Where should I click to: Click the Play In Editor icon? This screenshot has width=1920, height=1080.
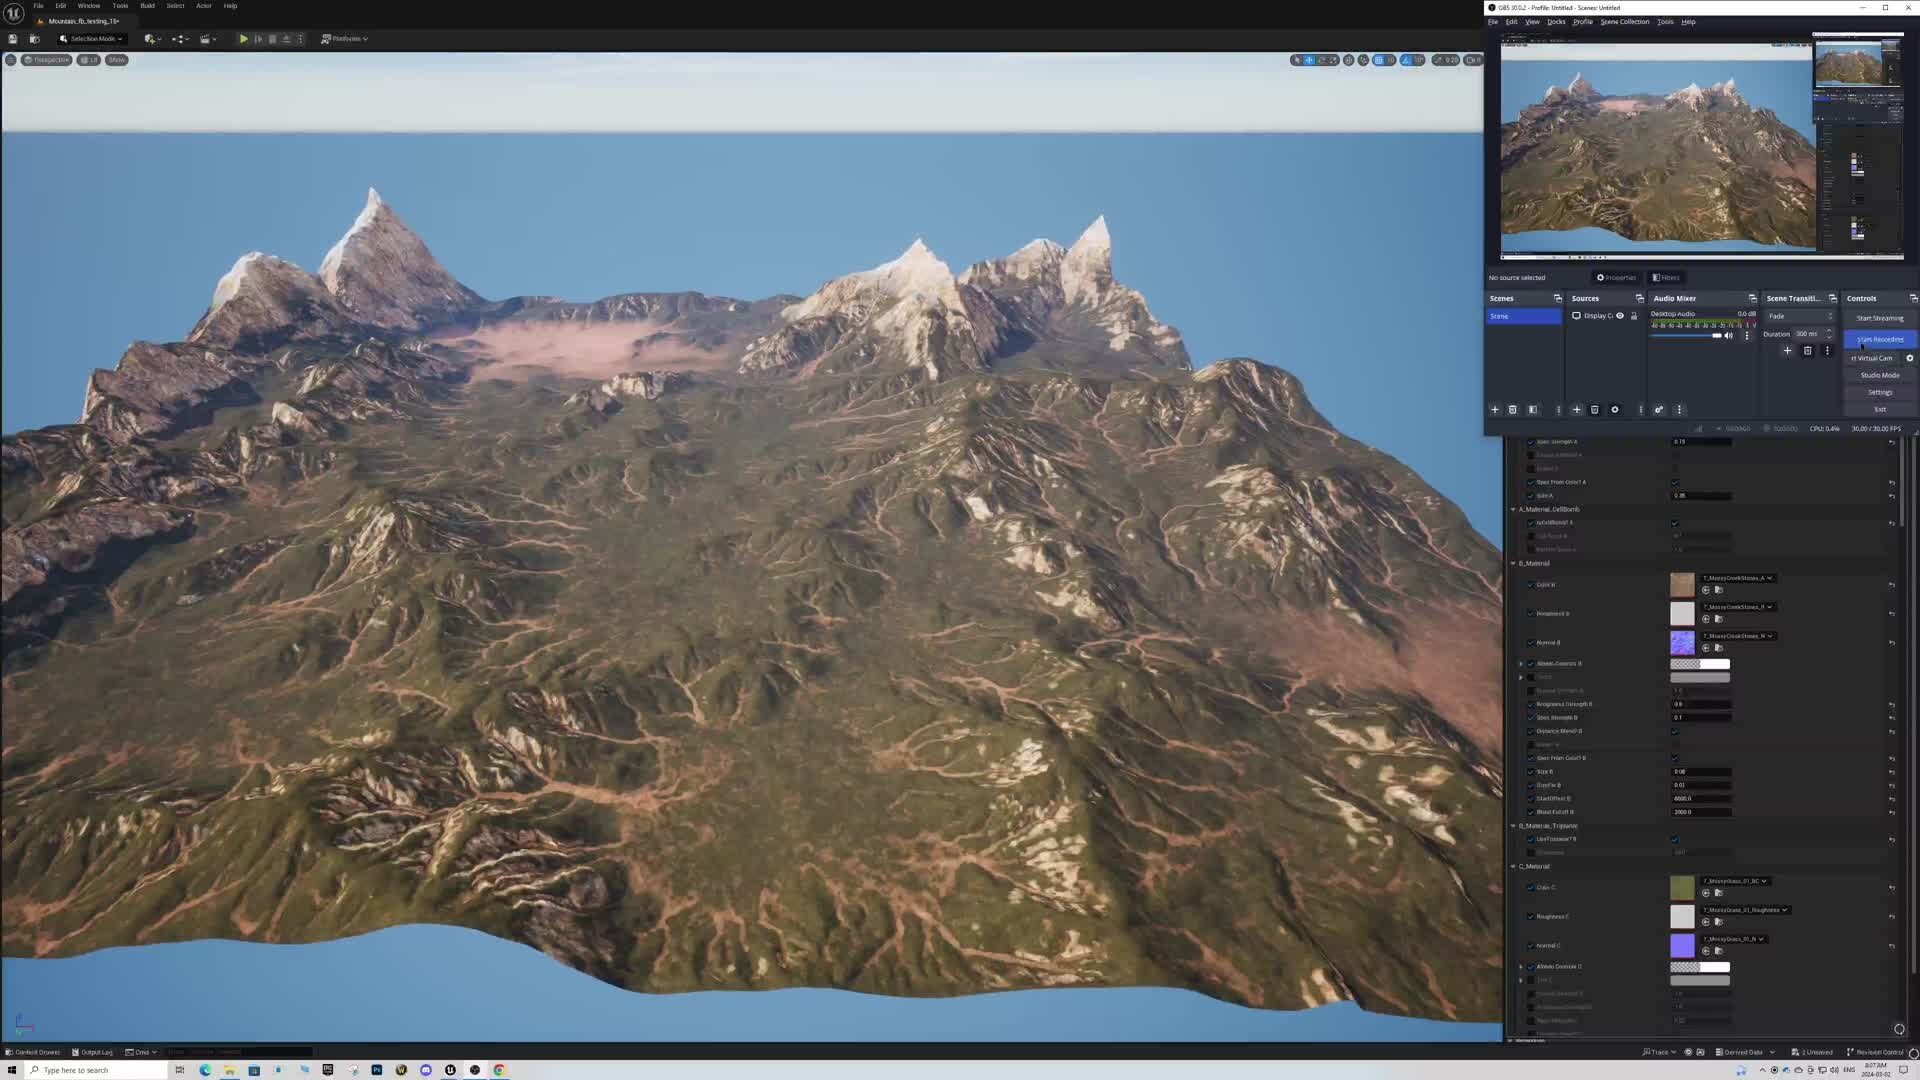(x=244, y=38)
